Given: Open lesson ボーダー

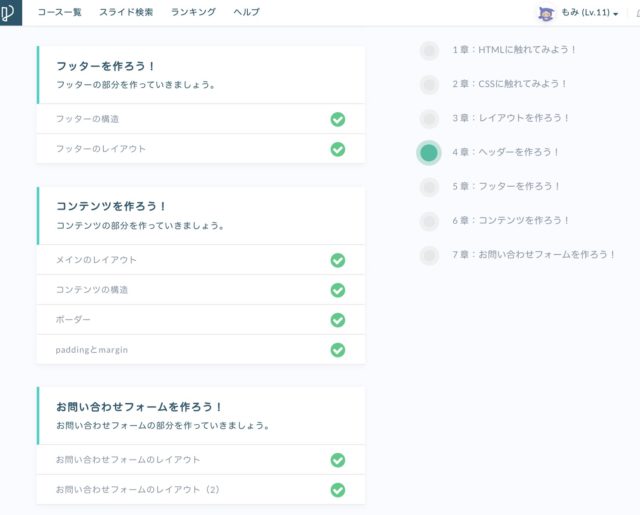Looking at the screenshot, I should pos(200,320).
